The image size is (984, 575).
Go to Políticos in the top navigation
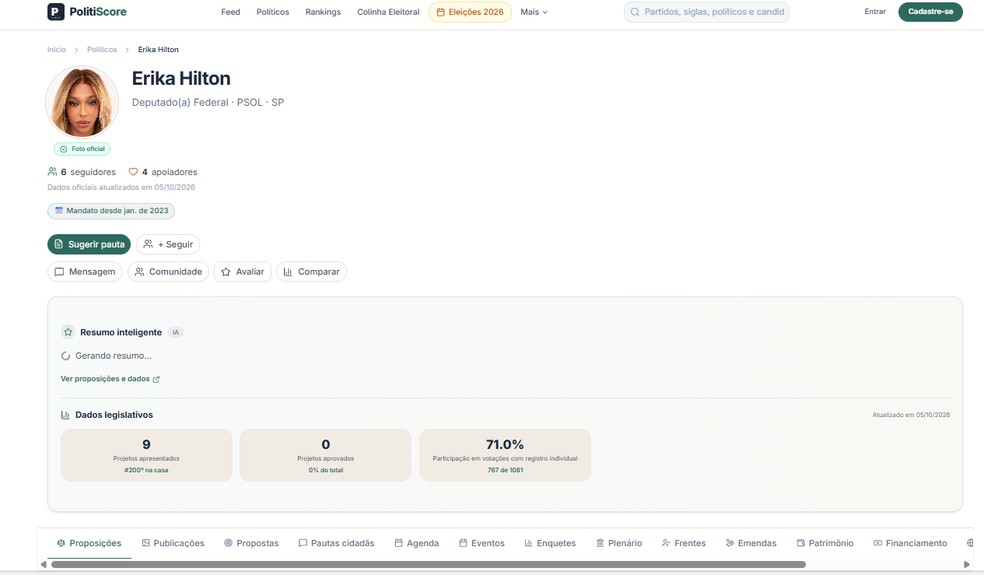272,12
